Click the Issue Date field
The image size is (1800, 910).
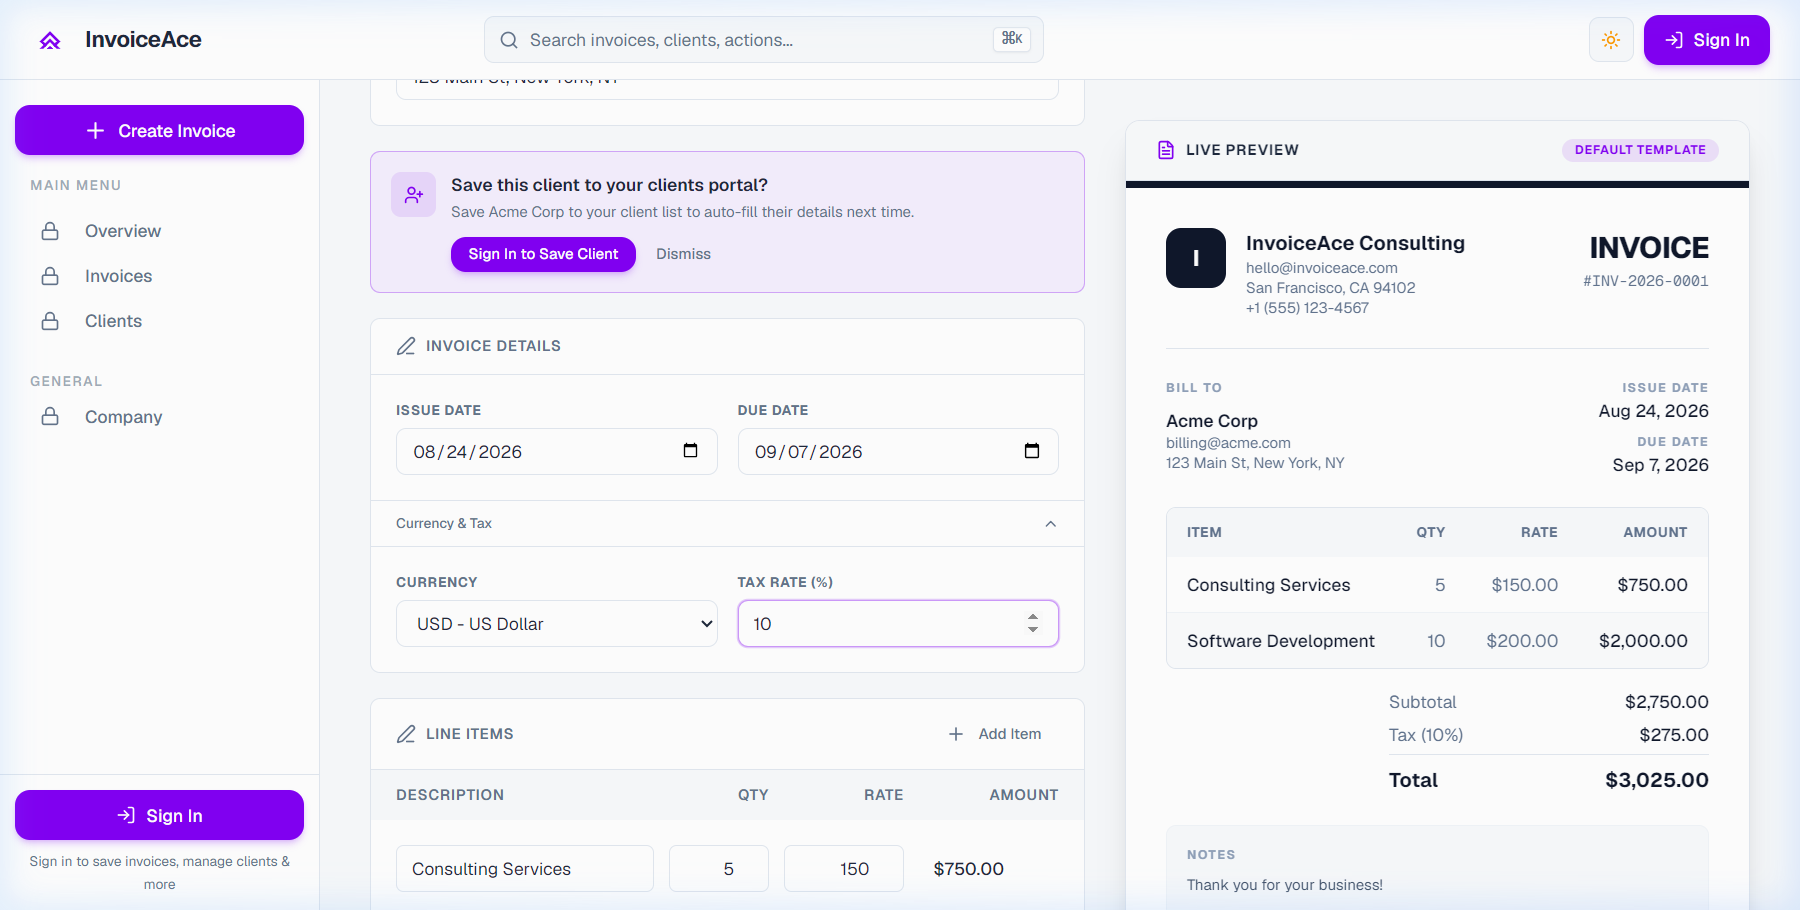(557, 452)
